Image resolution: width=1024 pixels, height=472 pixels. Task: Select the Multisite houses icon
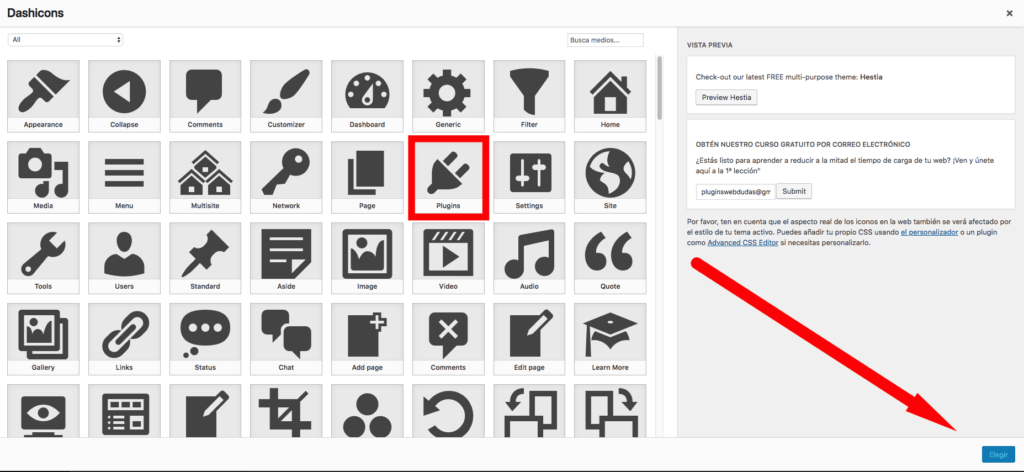[x=205, y=177]
